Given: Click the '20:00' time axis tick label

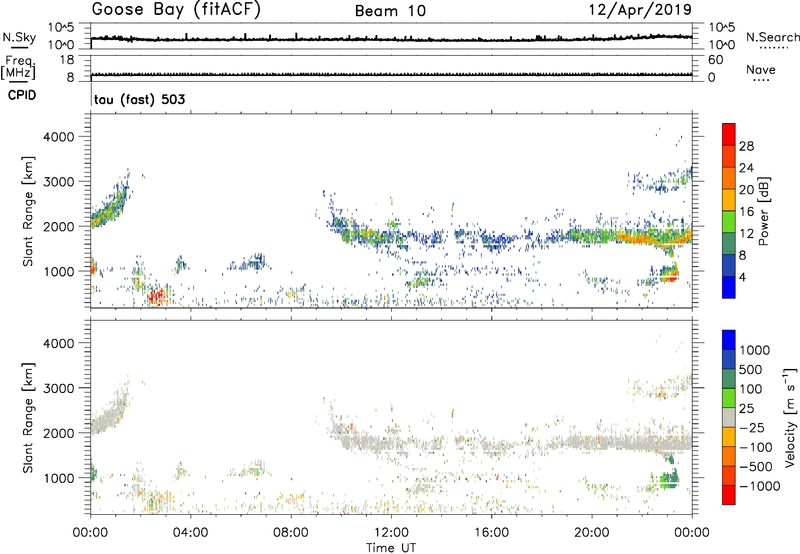Looking at the screenshot, I should (591, 533).
